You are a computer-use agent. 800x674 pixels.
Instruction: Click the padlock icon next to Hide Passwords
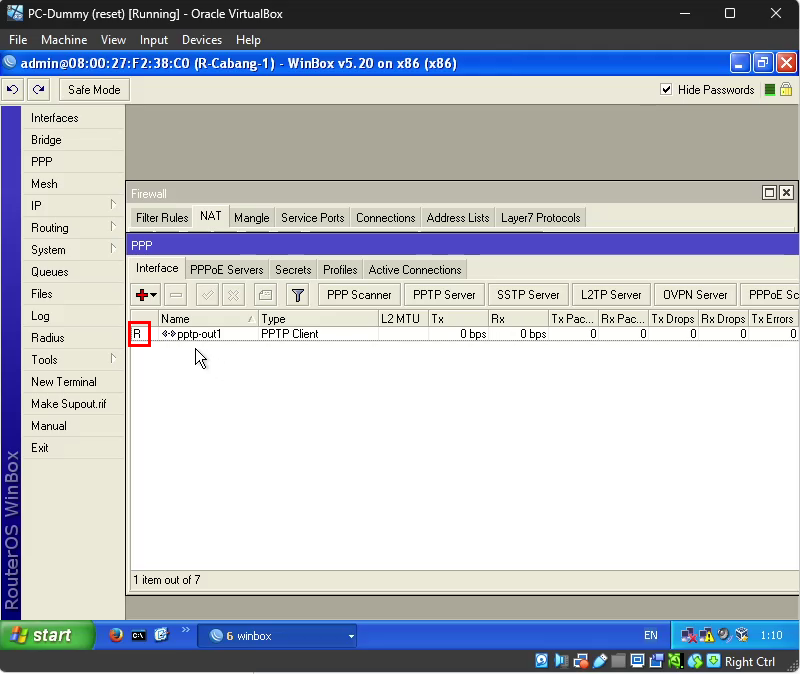786,90
